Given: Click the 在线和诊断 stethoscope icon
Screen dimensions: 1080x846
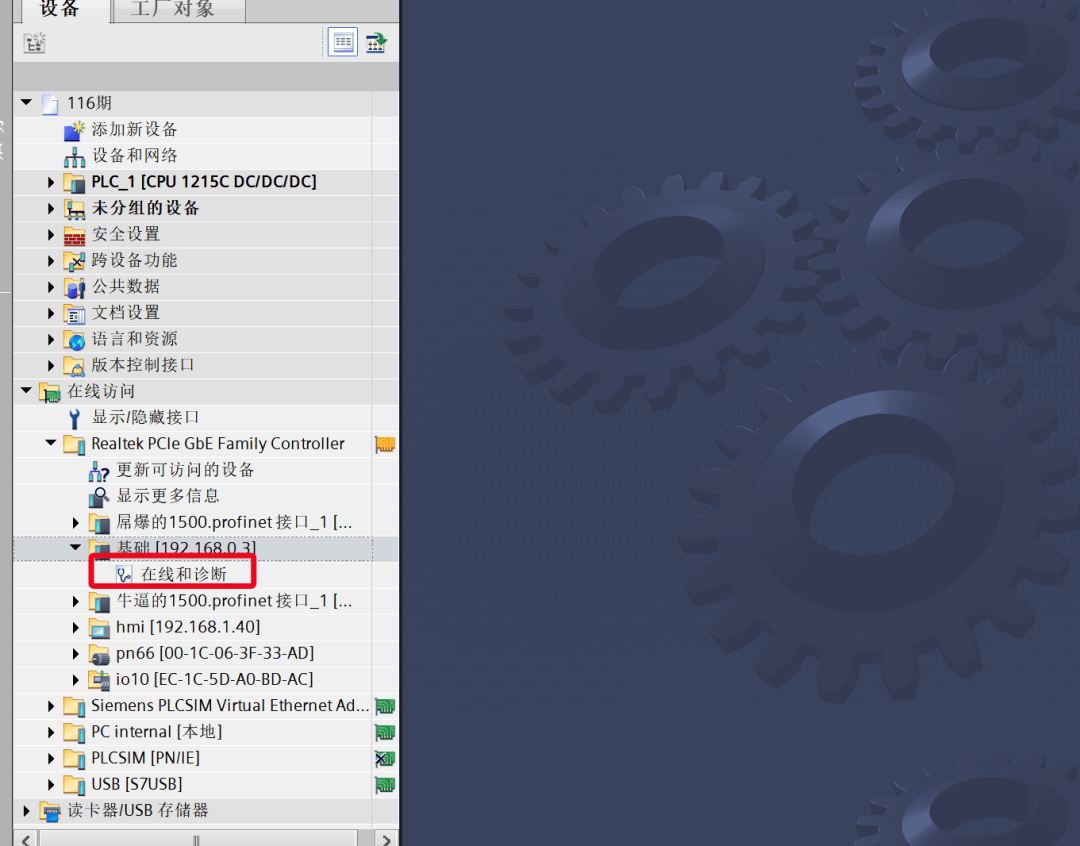Looking at the screenshot, I should (x=124, y=575).
